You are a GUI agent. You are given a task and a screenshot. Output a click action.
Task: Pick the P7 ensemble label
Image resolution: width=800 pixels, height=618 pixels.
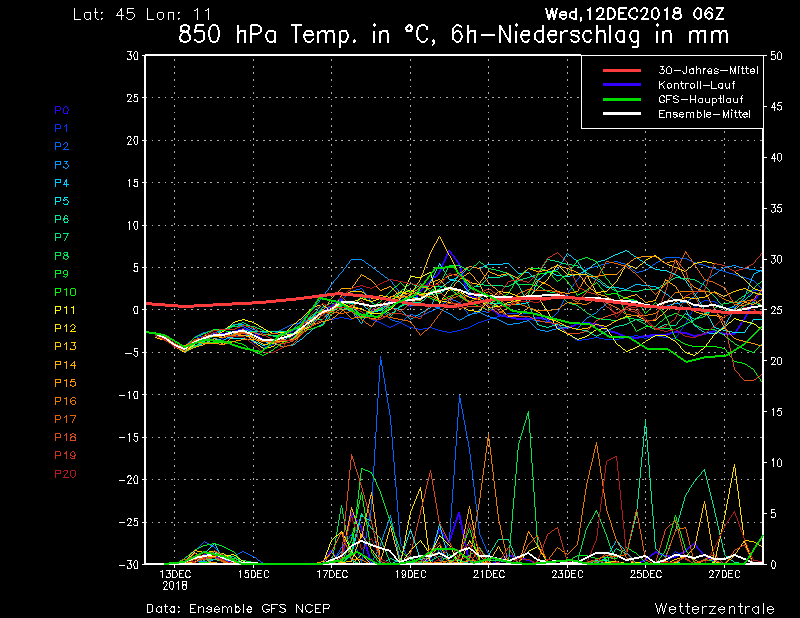[62, 237]
